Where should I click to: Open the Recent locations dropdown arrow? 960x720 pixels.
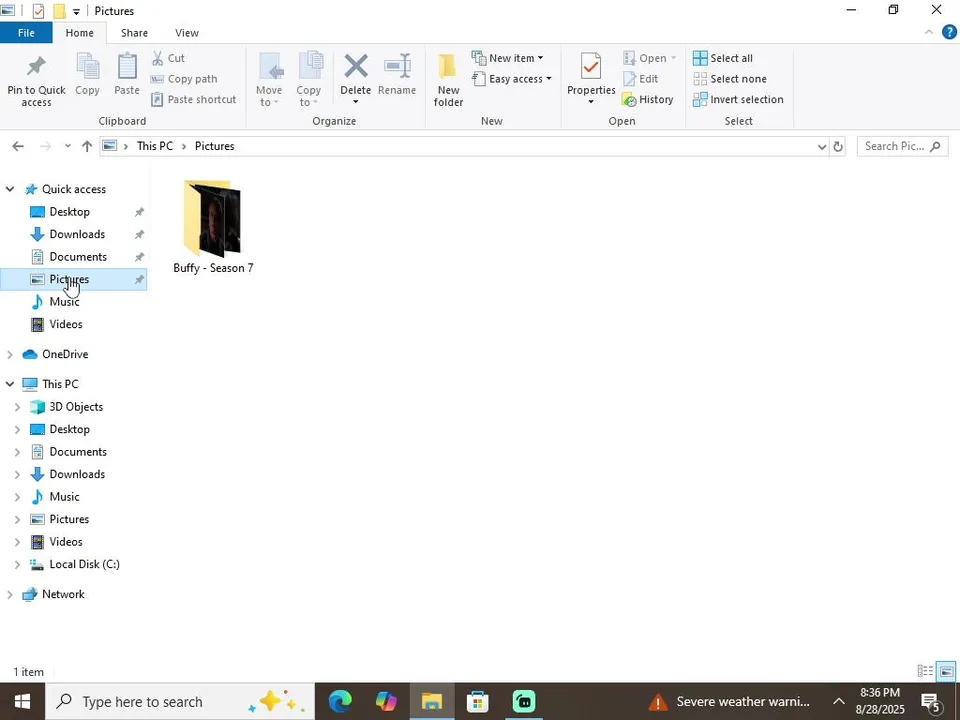(x=67, y=146)
